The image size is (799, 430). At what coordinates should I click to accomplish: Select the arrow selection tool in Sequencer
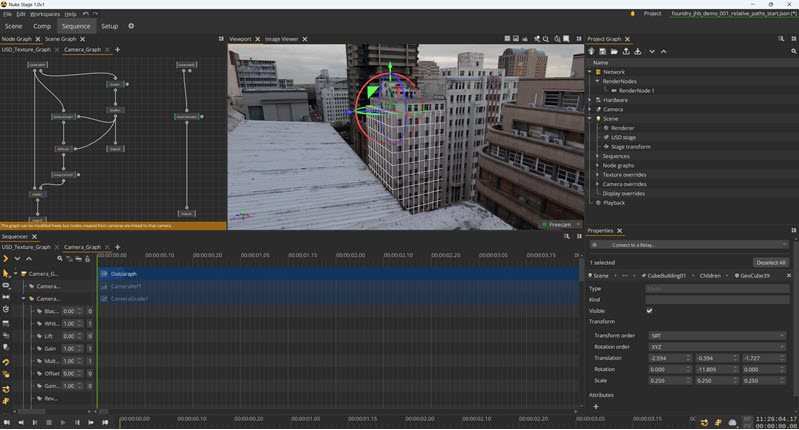tap(6, 273)
